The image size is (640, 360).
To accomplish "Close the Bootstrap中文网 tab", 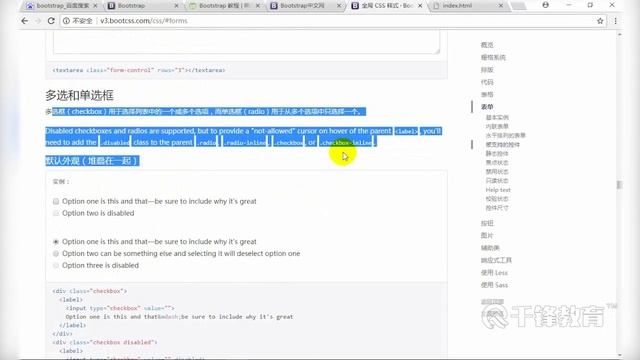I will [x=339, y=6].
